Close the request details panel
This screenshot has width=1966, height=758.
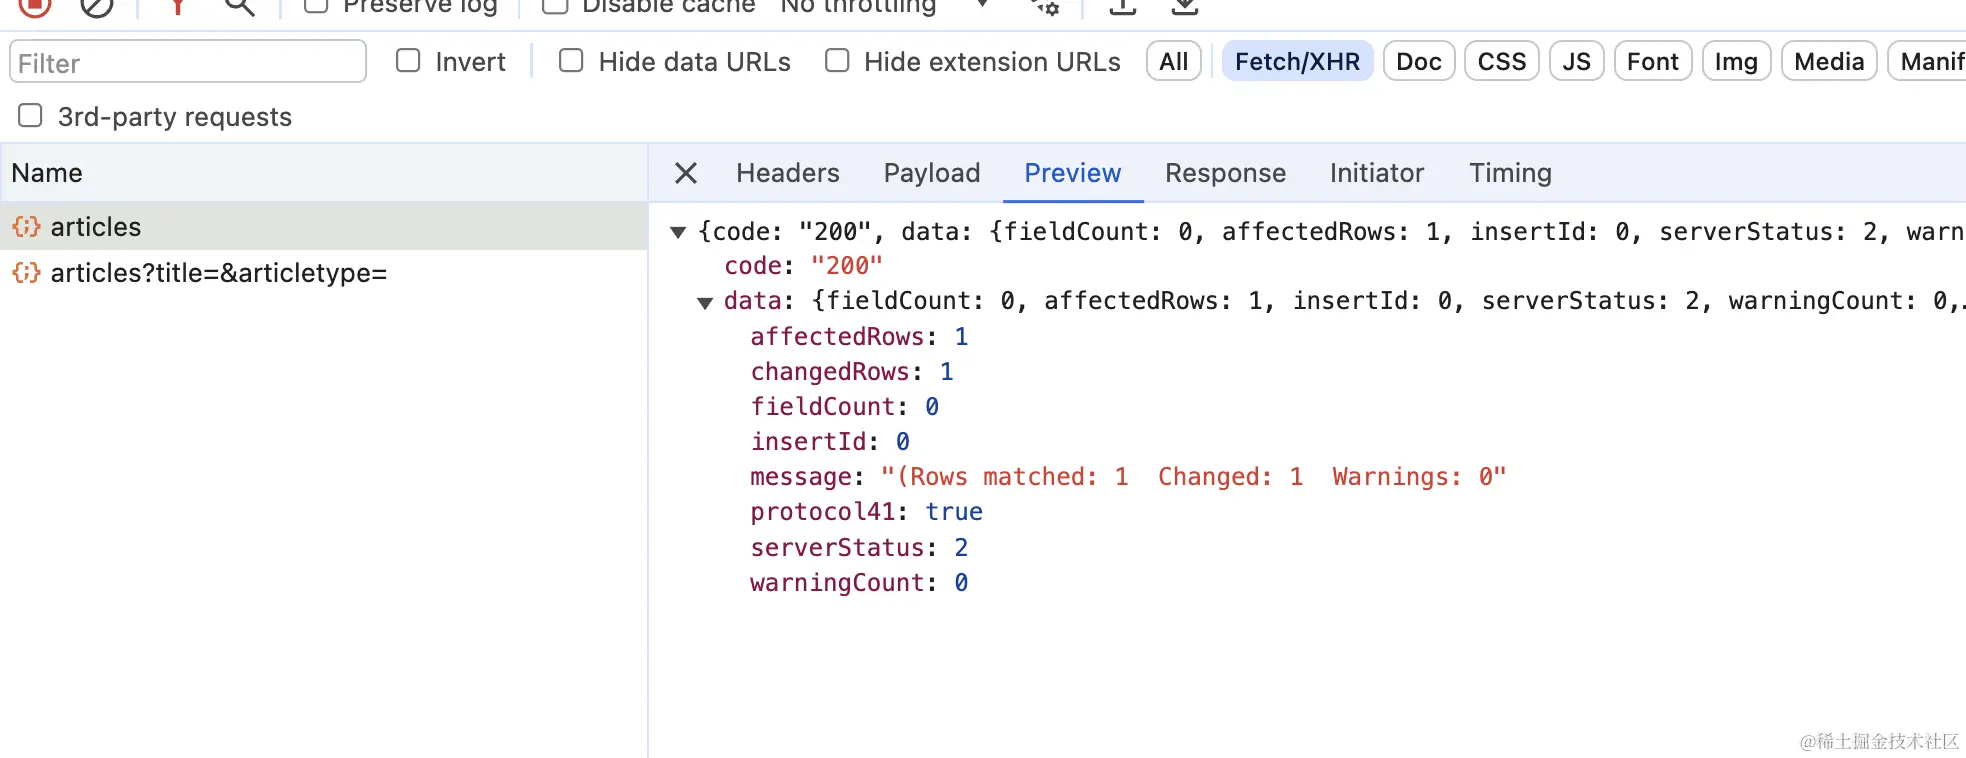click(x=686, y=173)
